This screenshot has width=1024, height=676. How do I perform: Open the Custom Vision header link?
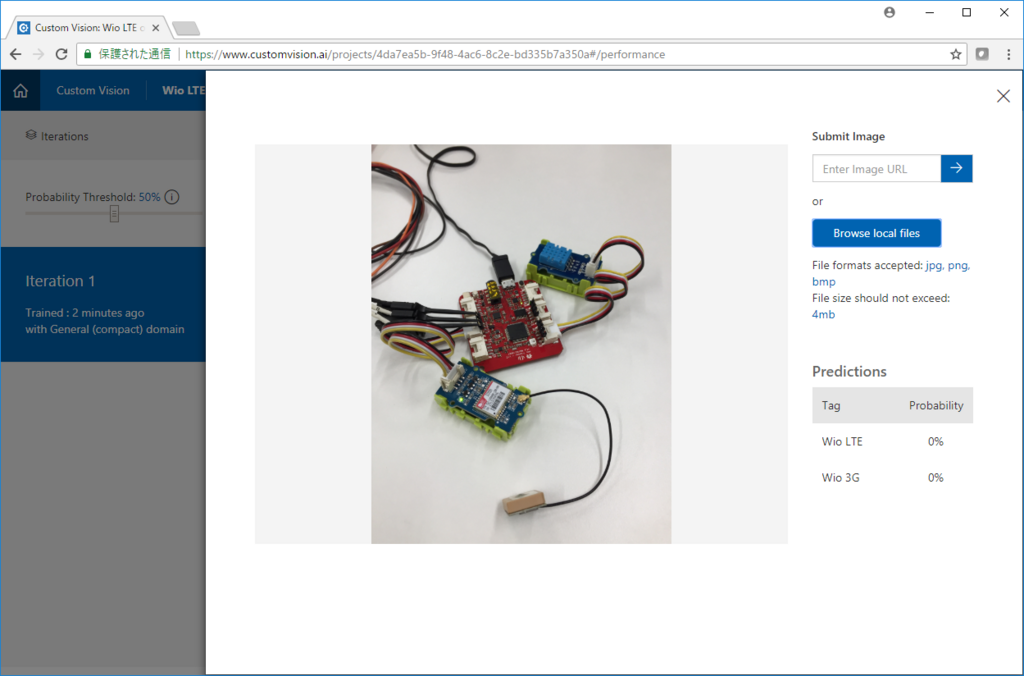pos(93,91)
